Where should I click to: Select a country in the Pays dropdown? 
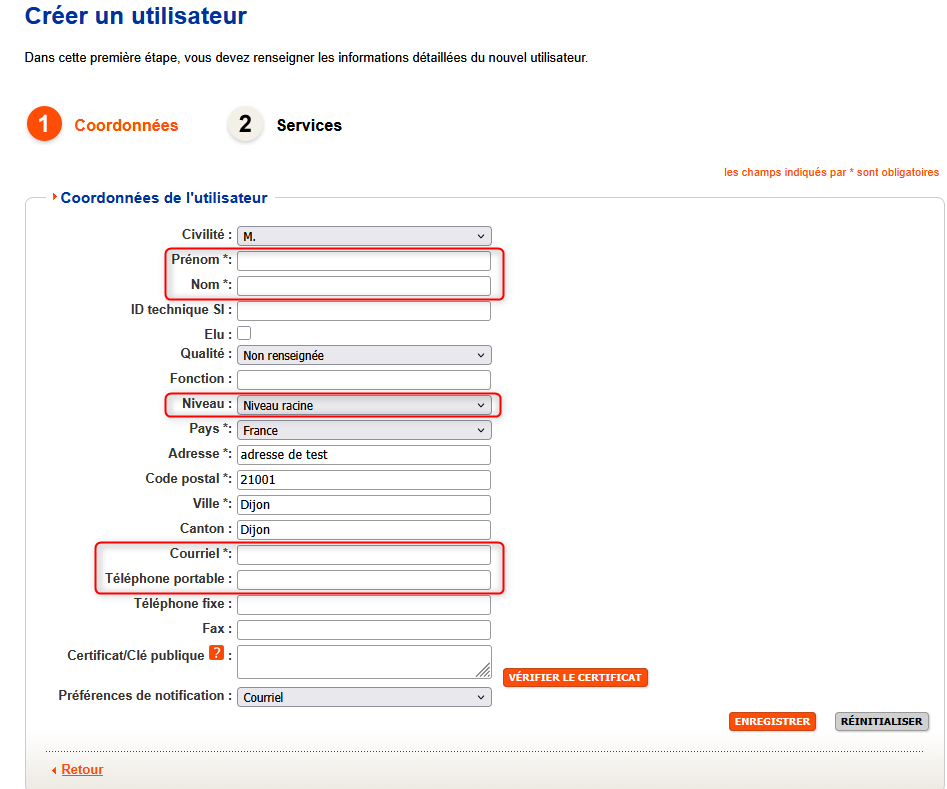point(364,430)
